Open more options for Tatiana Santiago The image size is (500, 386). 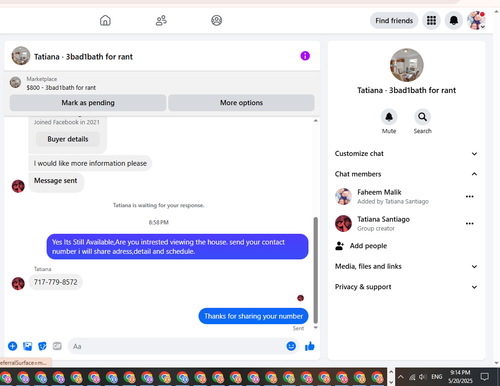coord(470,224)
